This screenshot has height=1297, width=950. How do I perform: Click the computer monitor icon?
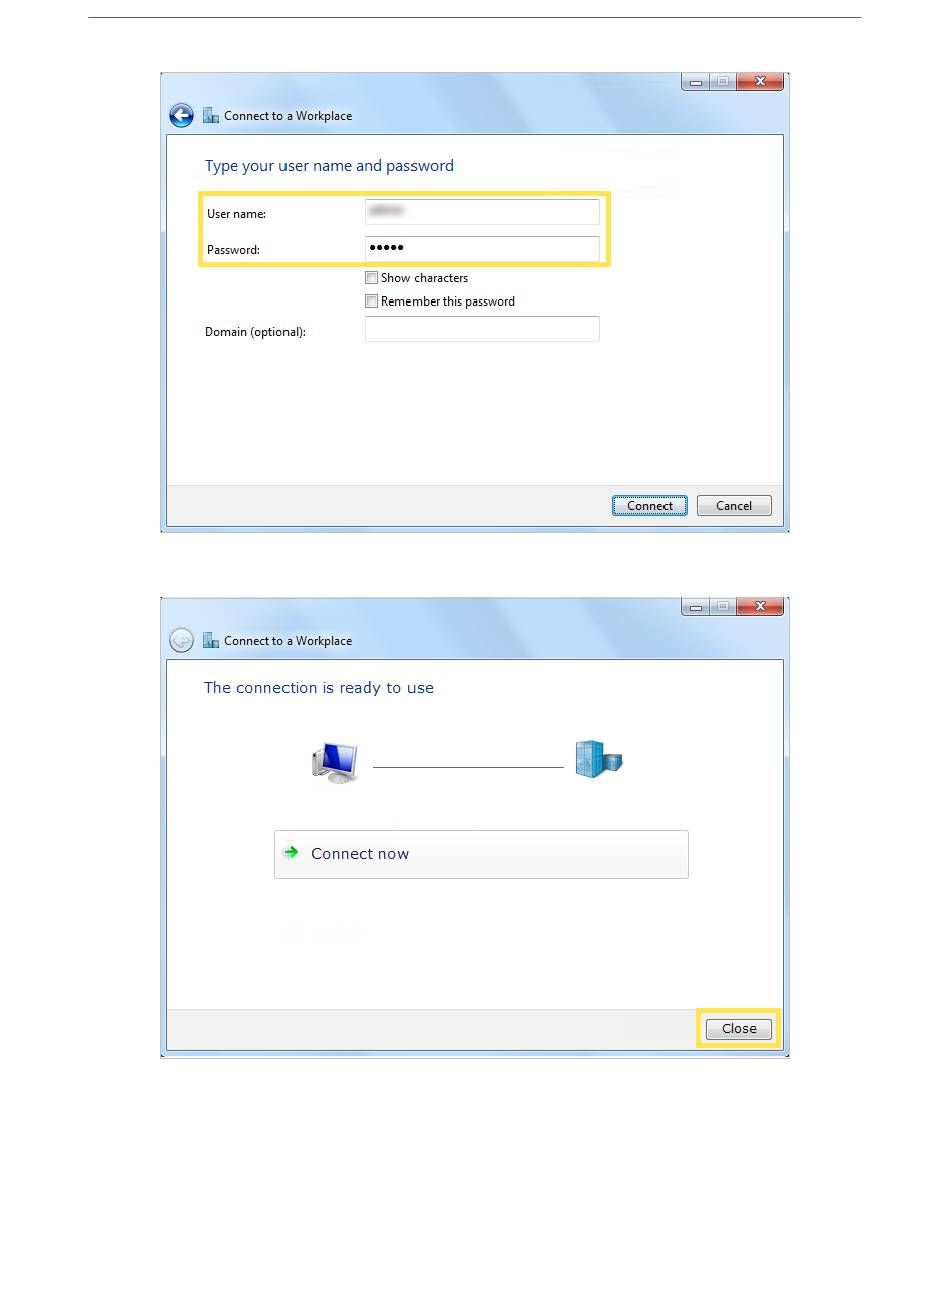335,763
